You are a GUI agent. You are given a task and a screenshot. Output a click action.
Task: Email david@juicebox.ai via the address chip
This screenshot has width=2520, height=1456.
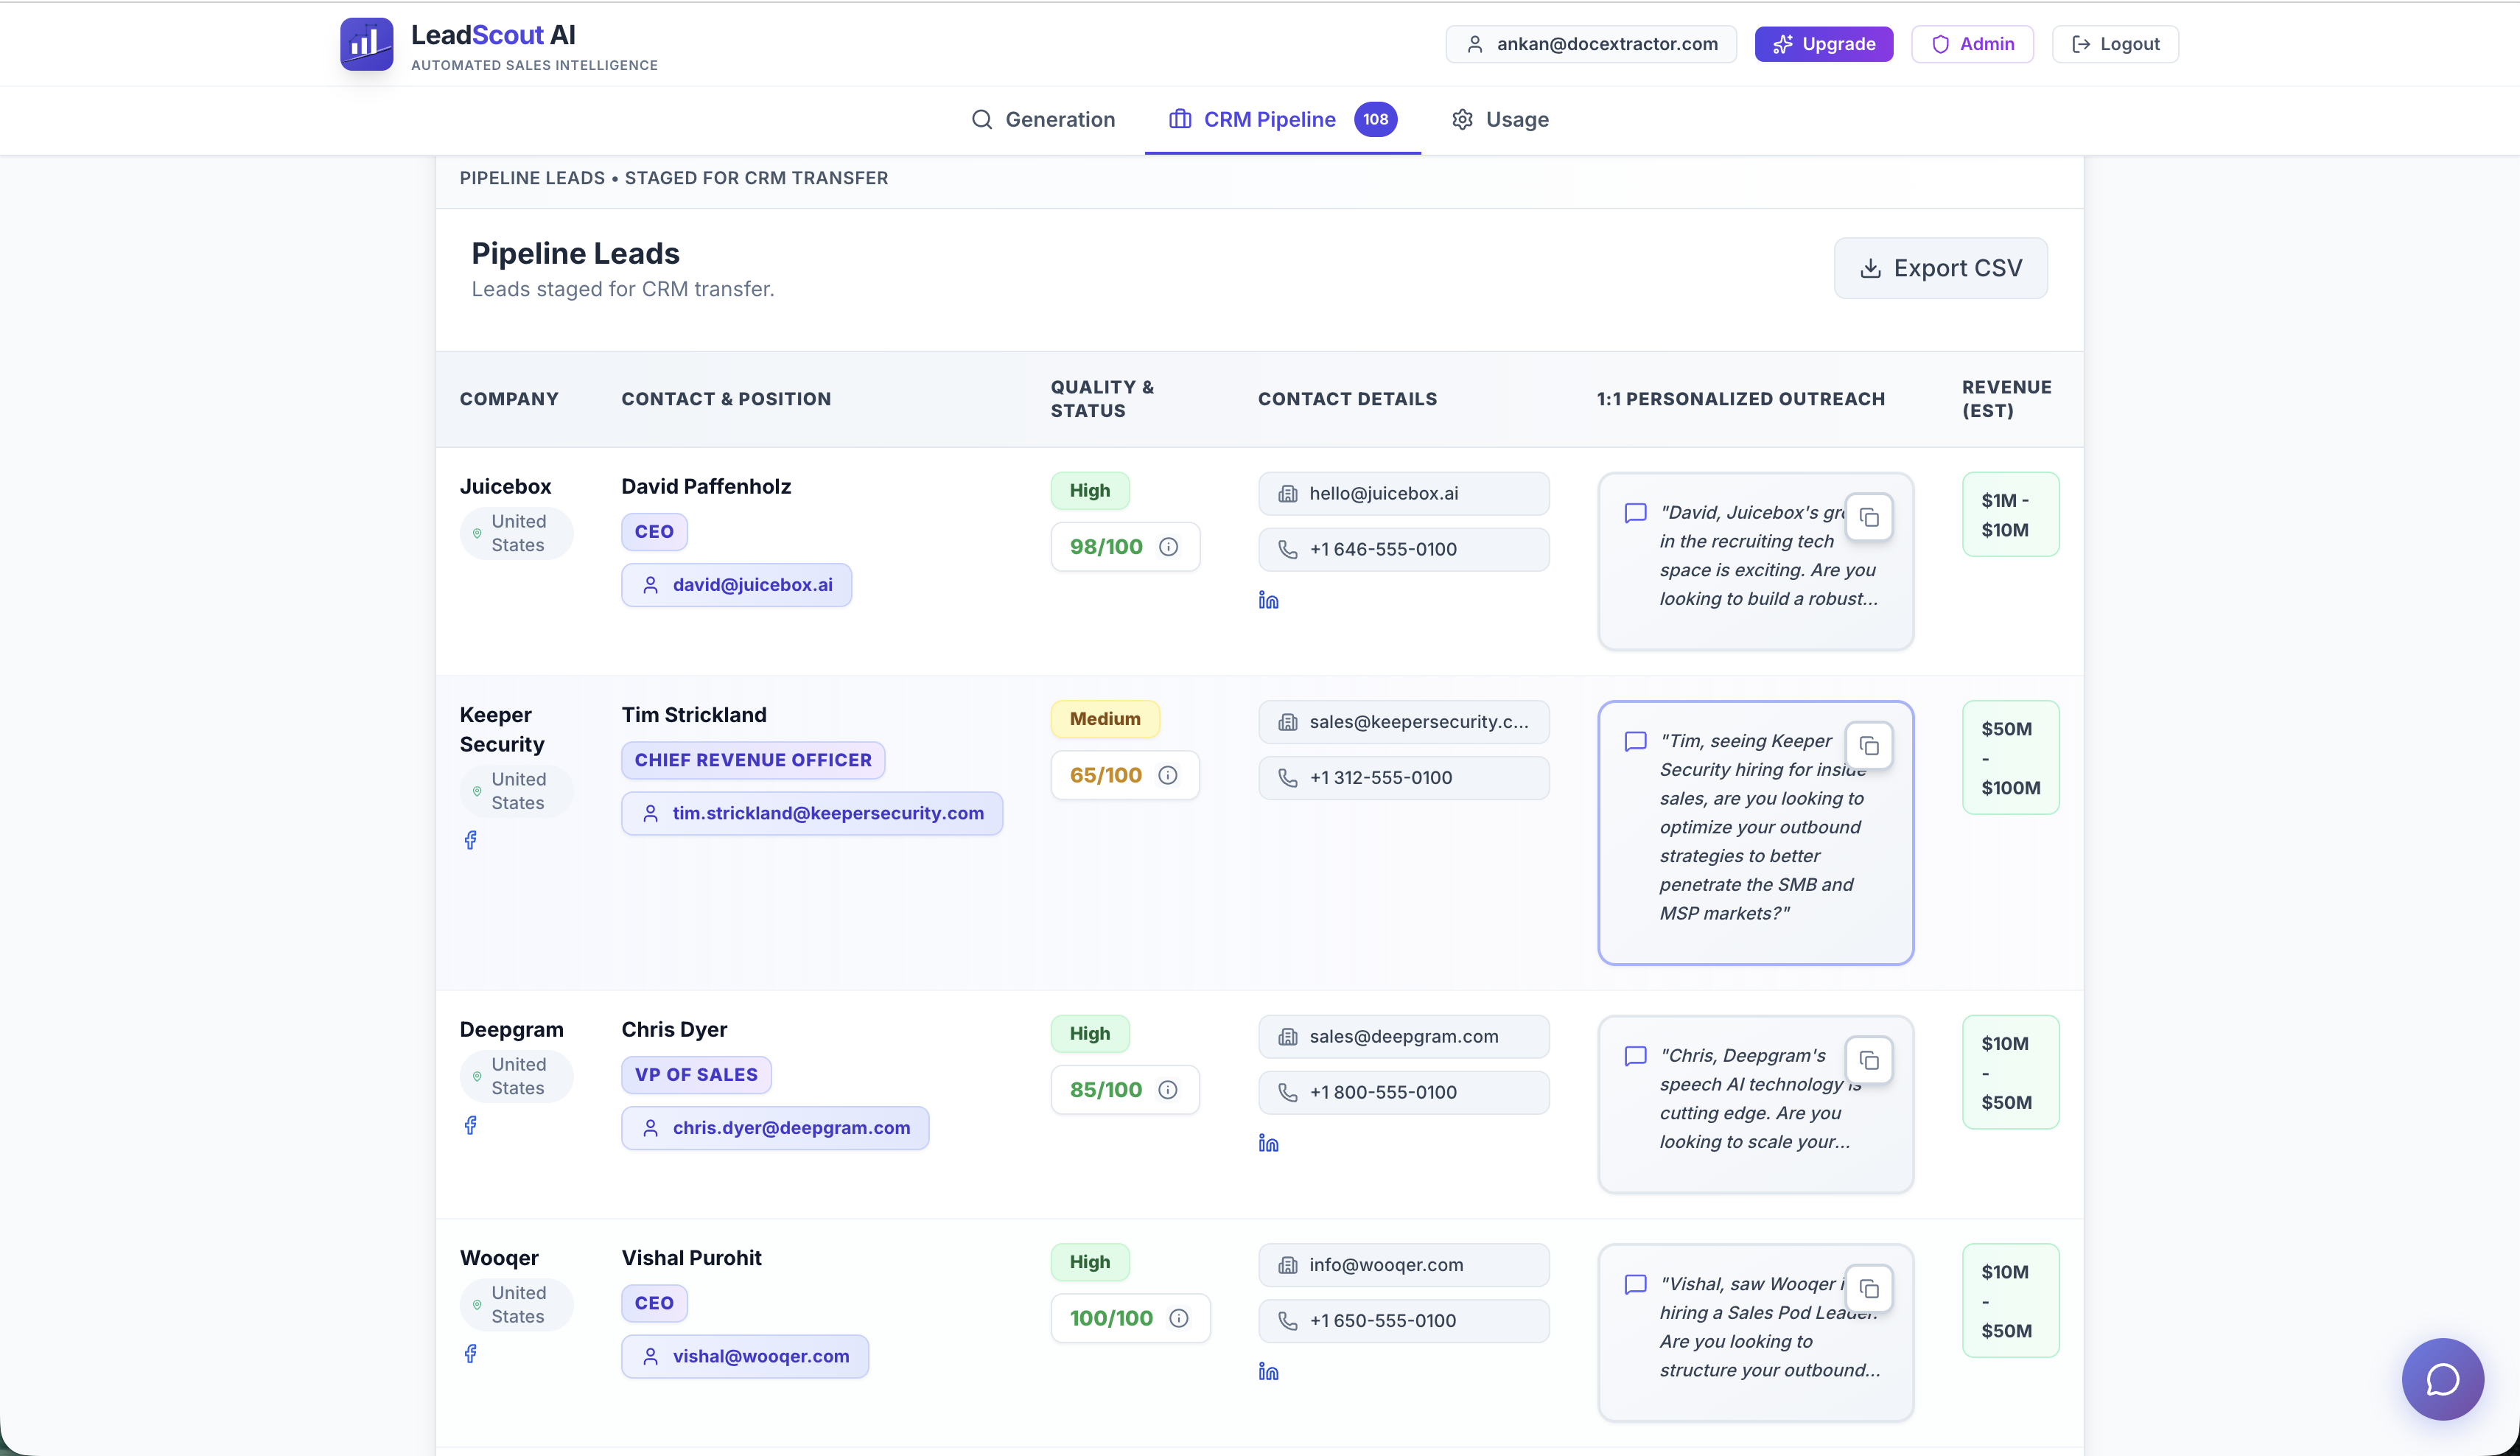click(x=736, y=584)
